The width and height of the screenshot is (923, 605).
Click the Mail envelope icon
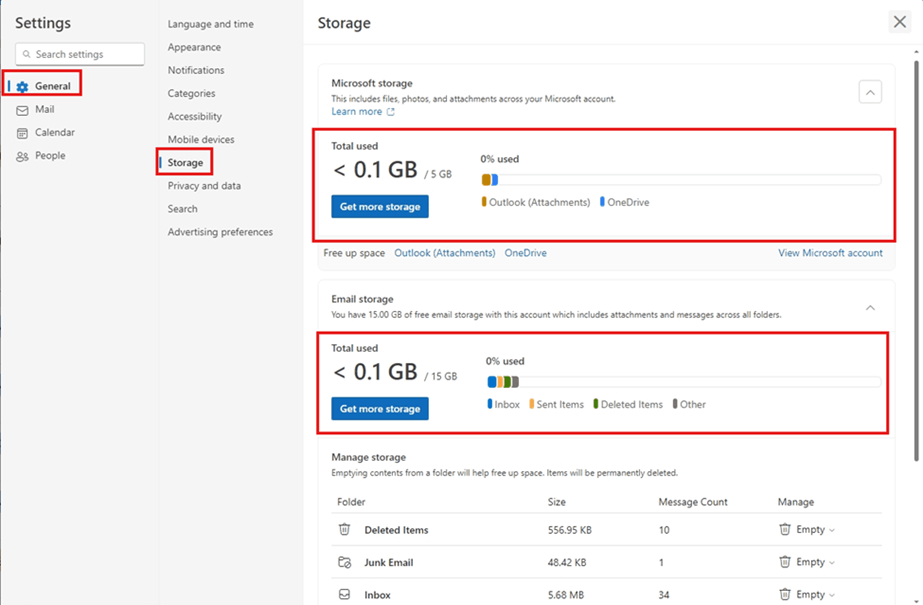pyautogui.click(x=22, y=110)
